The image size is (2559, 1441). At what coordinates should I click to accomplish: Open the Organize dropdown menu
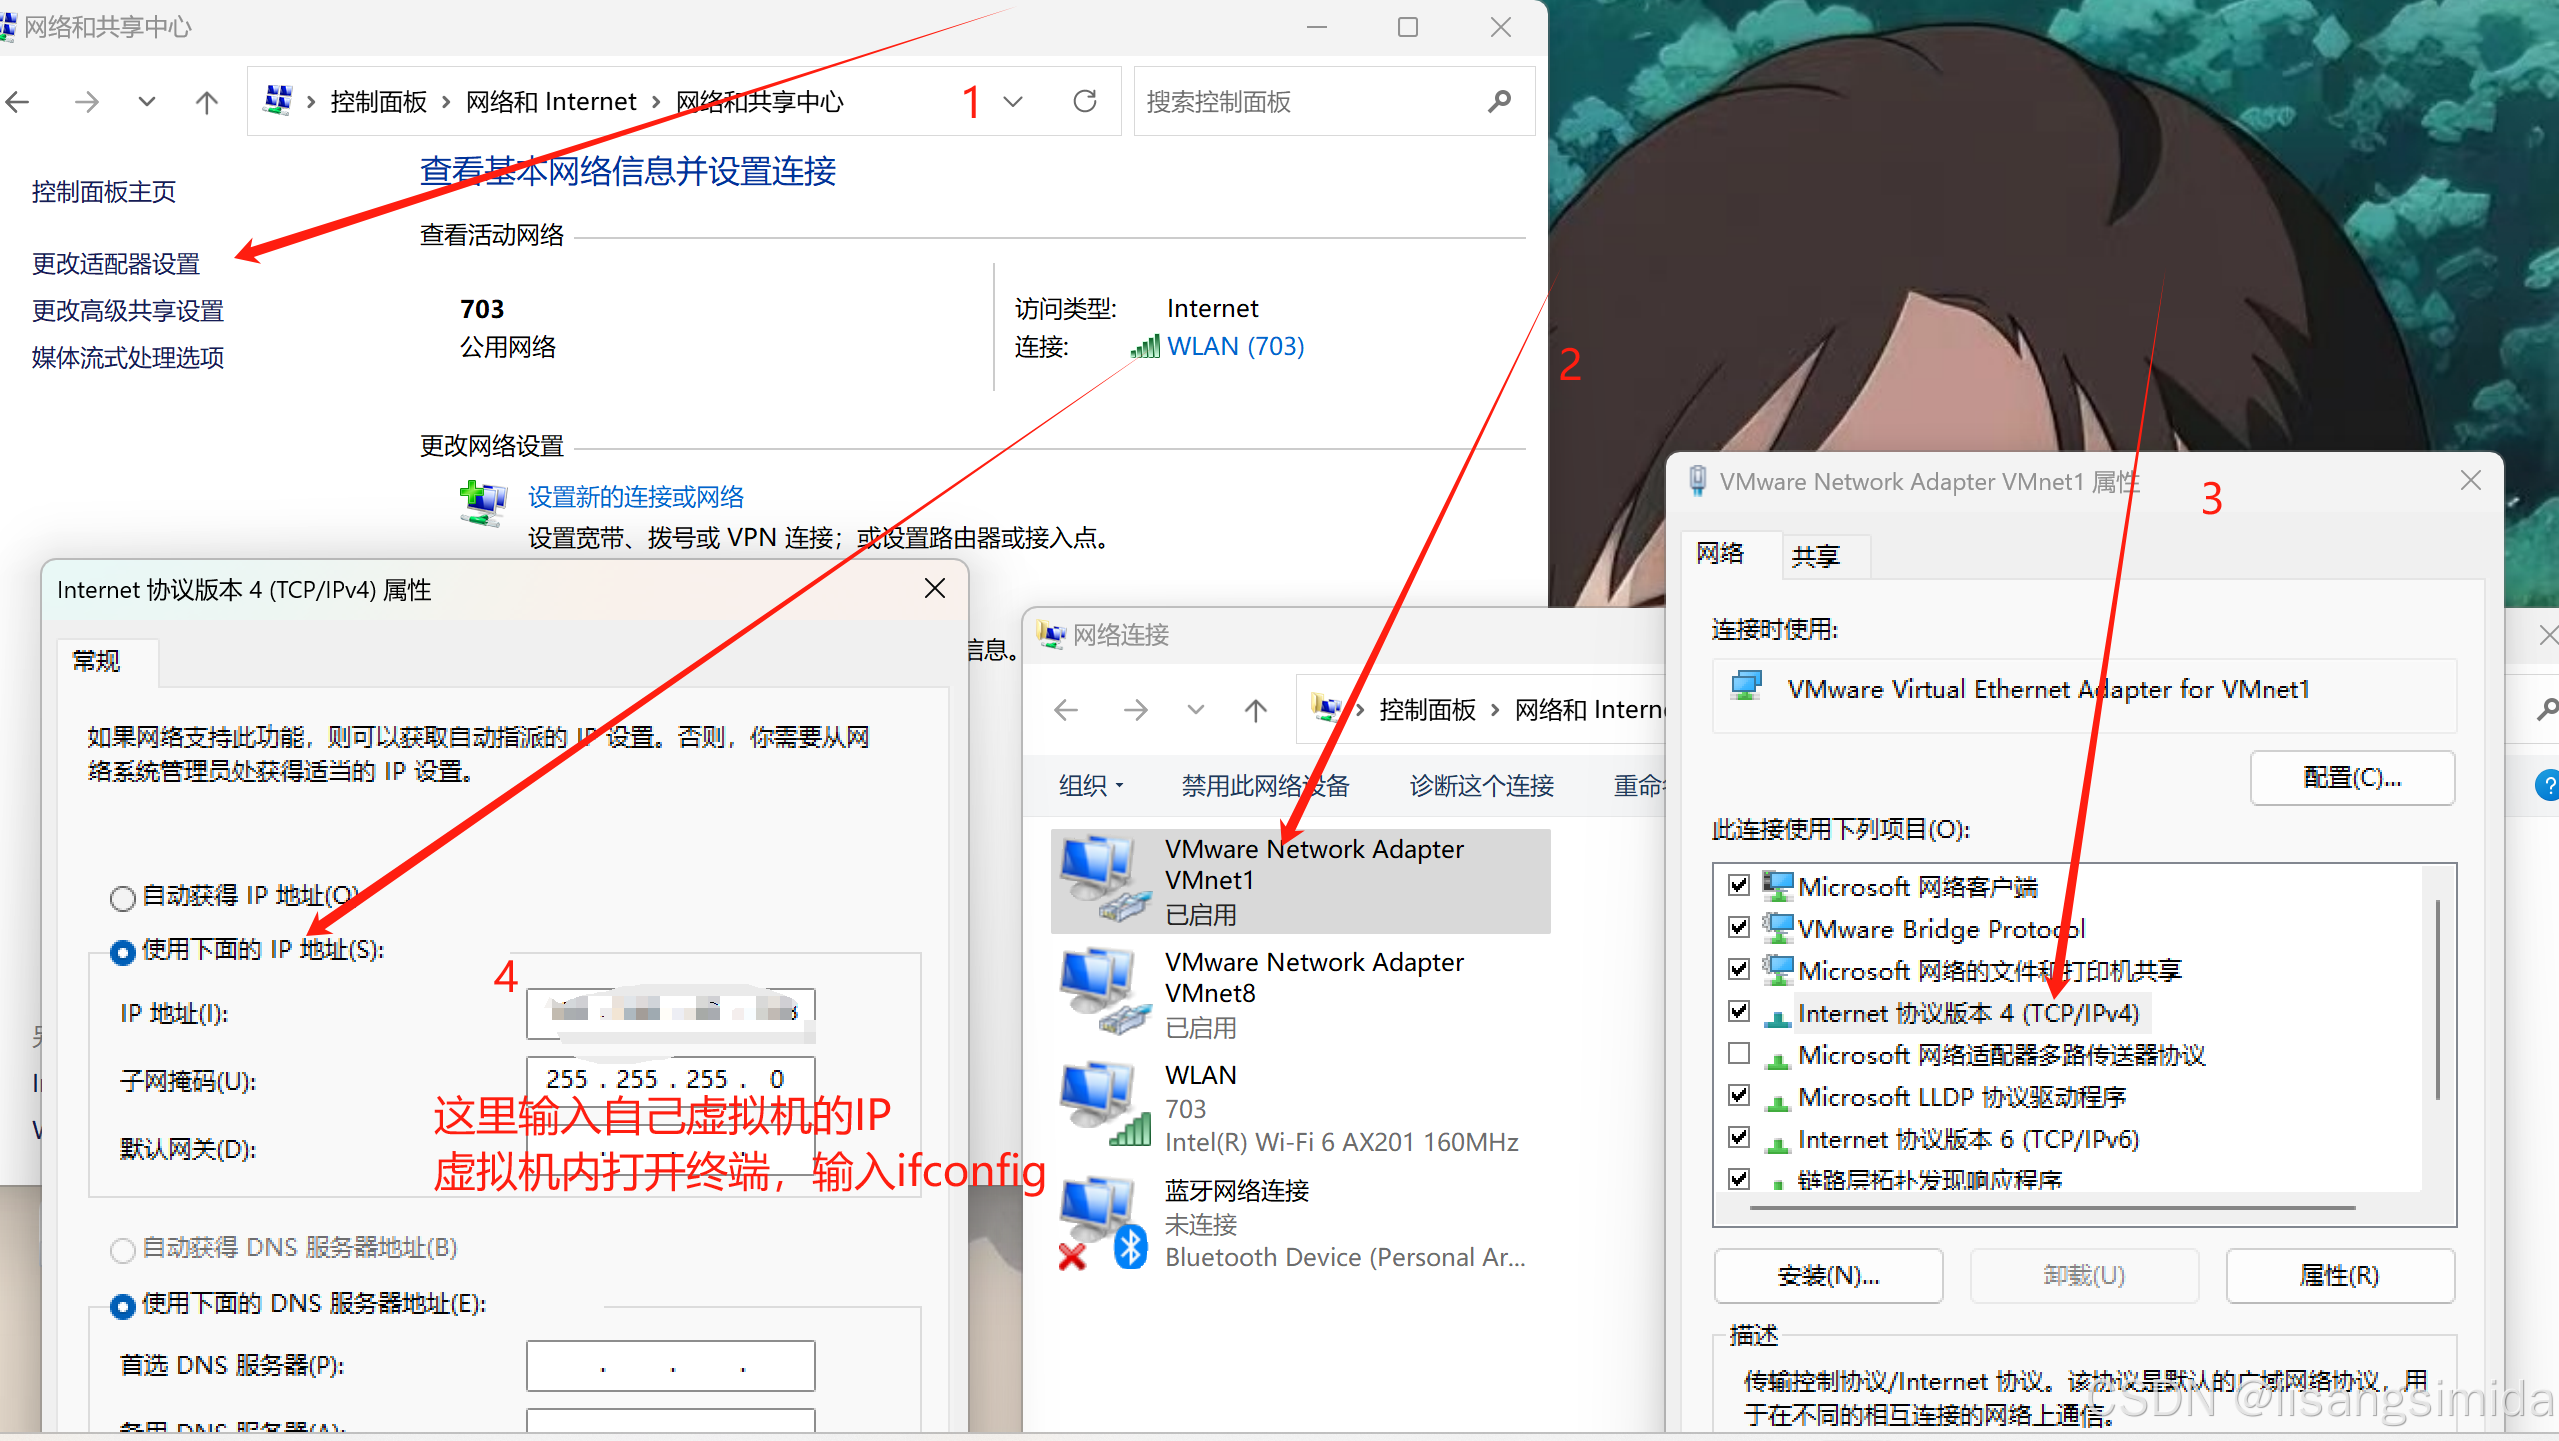[1090, 786]
